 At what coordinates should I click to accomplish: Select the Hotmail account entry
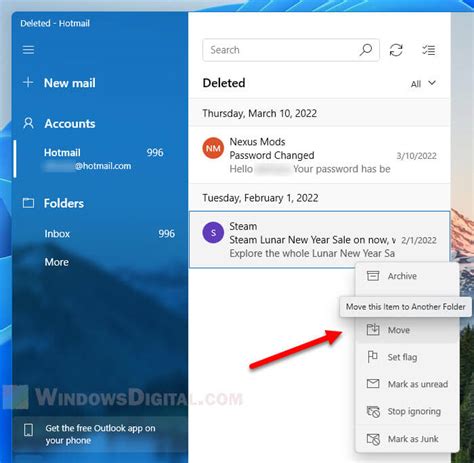[100, 159]
